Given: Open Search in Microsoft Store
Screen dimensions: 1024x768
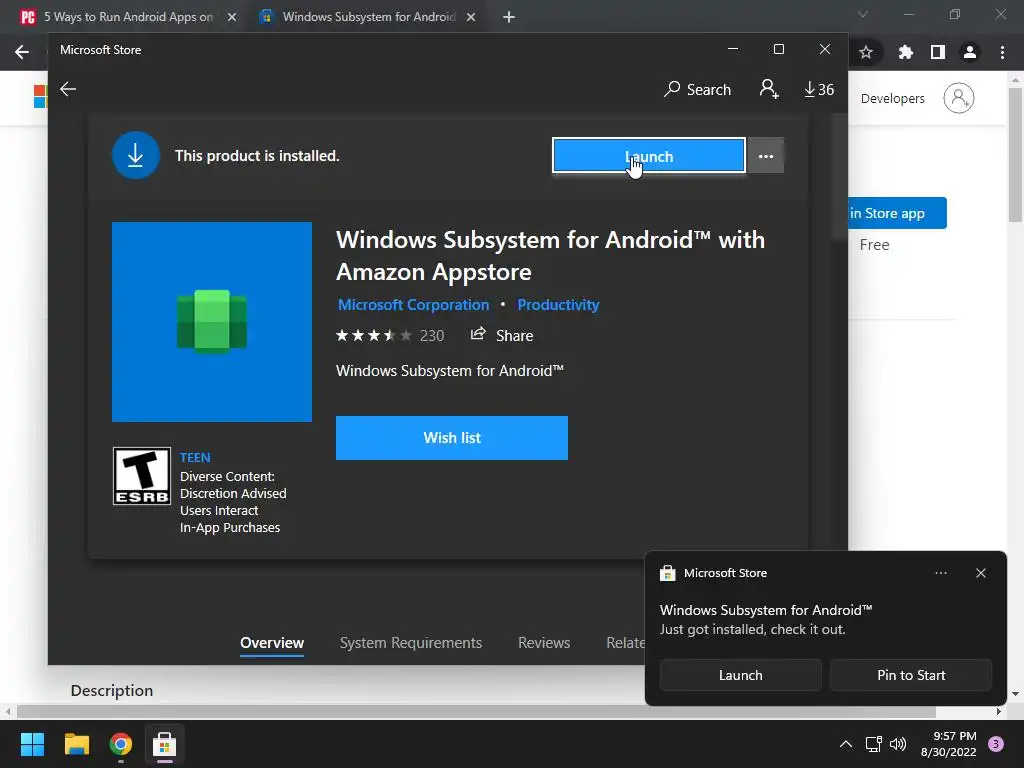Looking at the screenshot, I should point(697,89).
